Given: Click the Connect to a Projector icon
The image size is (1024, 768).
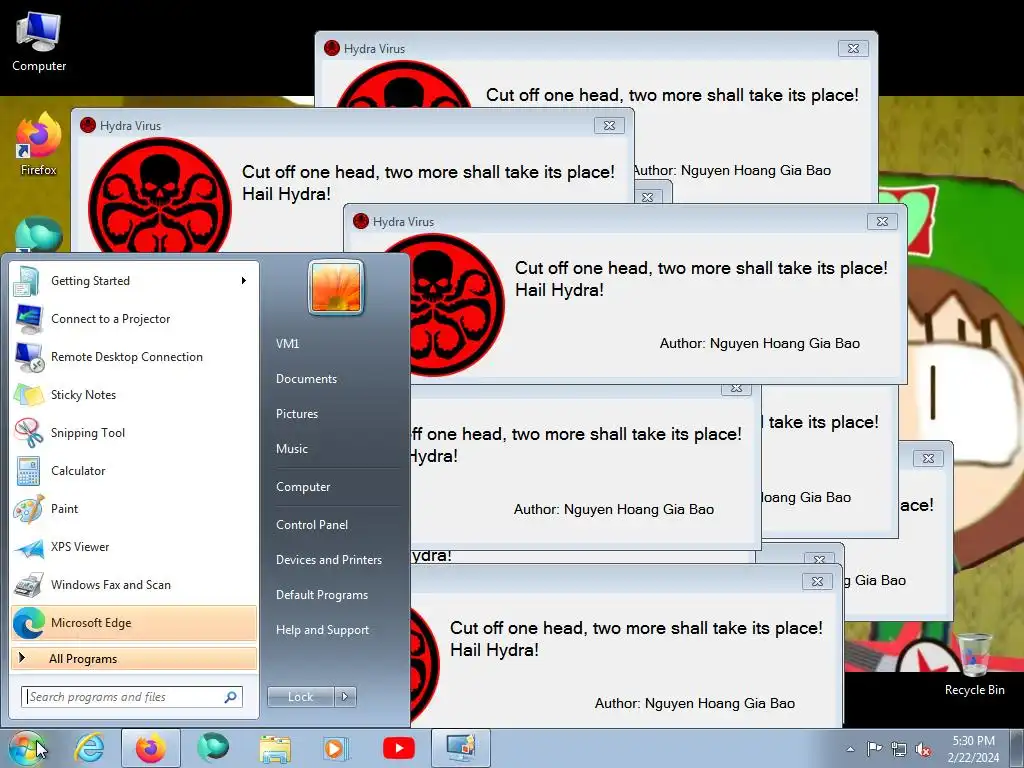Looking at the screenshot, I should coord(29,319).
